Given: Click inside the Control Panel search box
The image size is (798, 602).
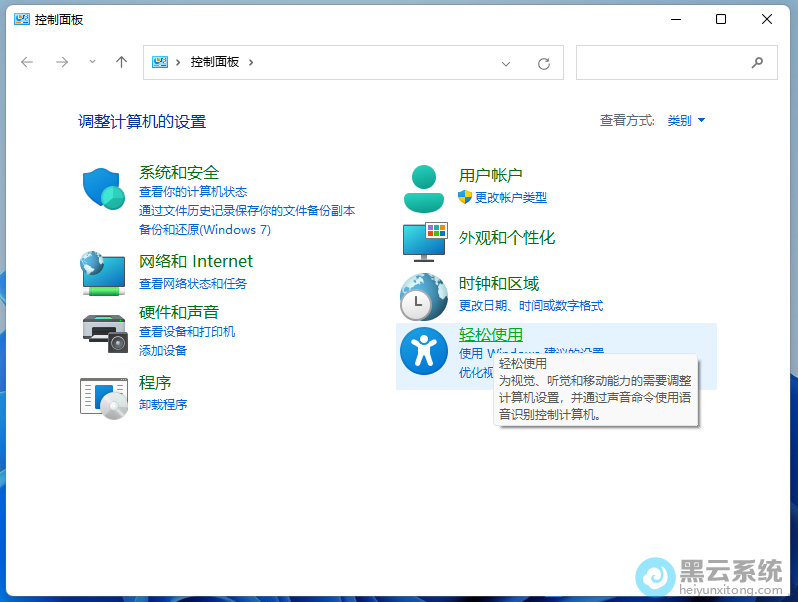Looking at the screenshot, I should click(665, 62).
